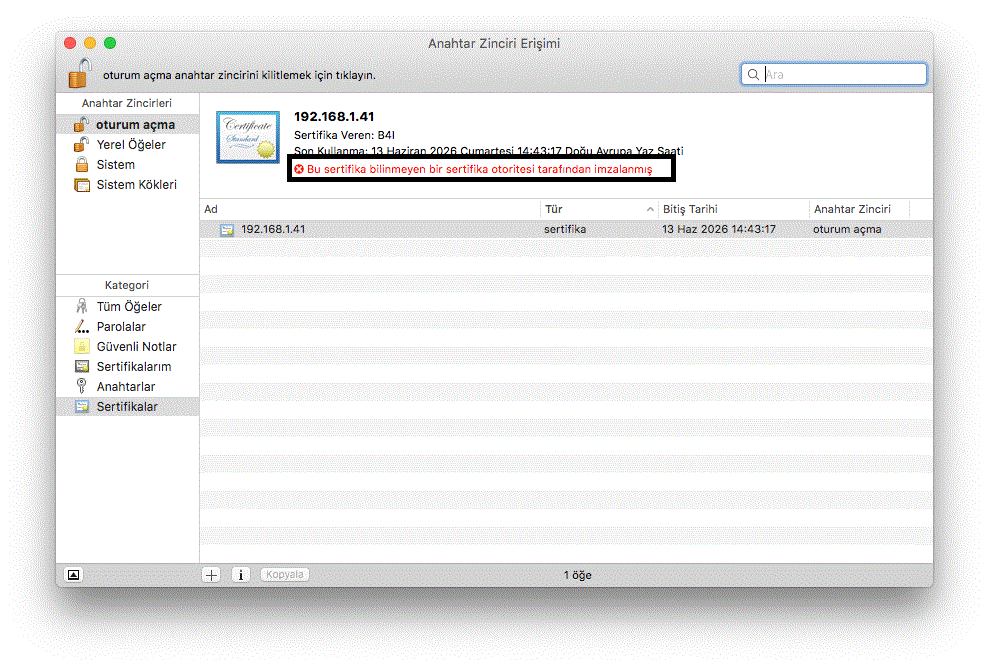Open the Parolalar category

pos(127,327)
